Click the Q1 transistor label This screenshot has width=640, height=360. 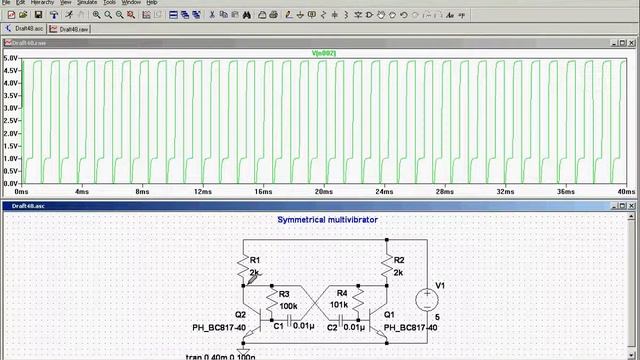(389, 315)
